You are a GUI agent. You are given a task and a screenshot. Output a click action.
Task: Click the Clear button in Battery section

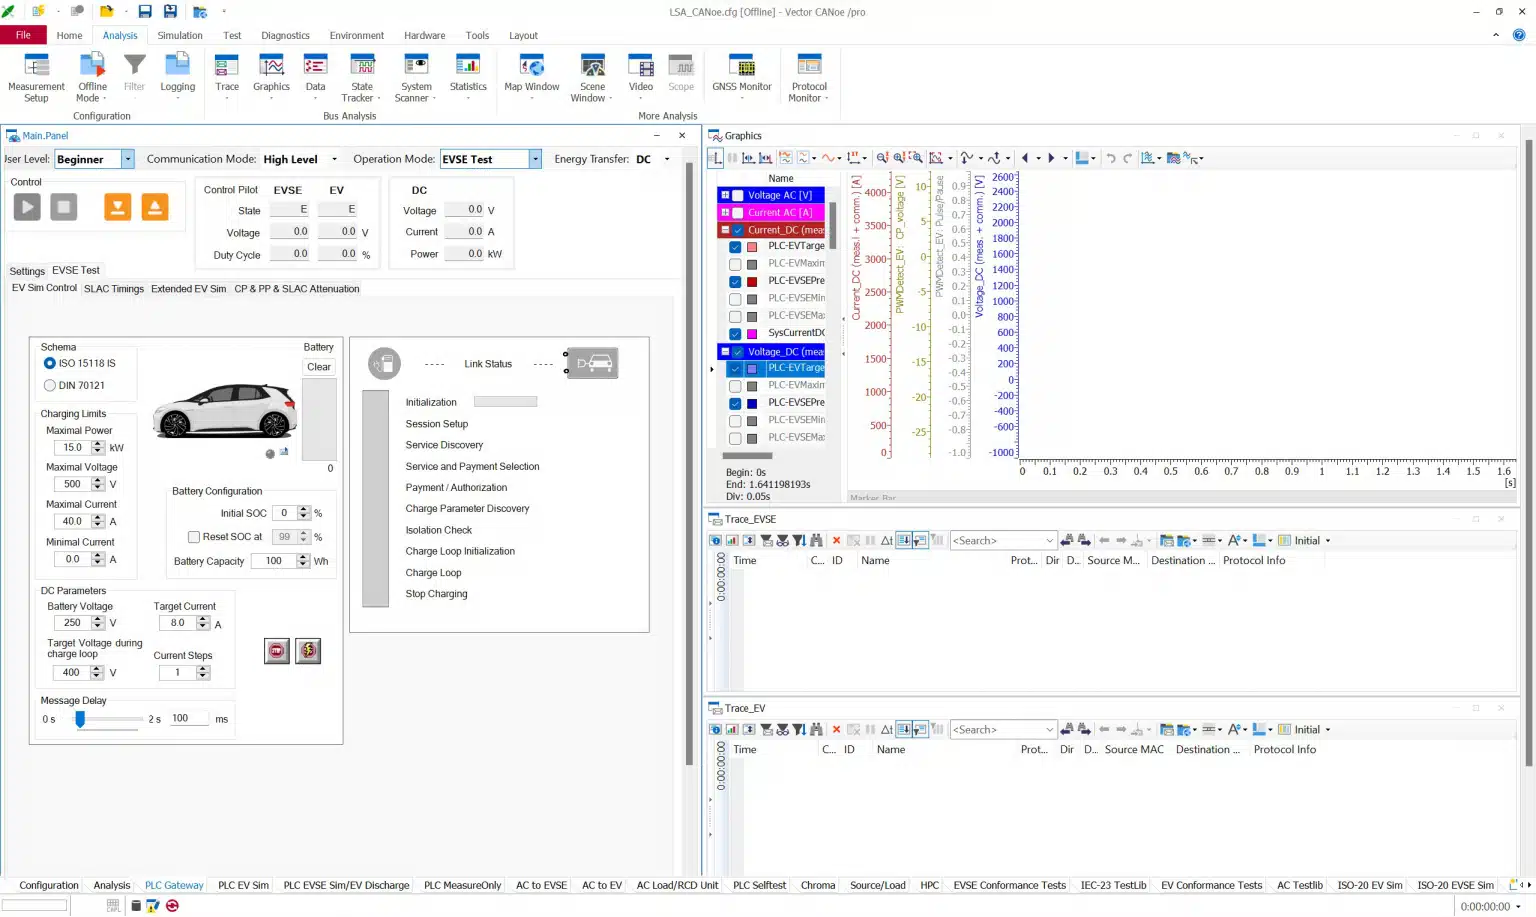318,366
